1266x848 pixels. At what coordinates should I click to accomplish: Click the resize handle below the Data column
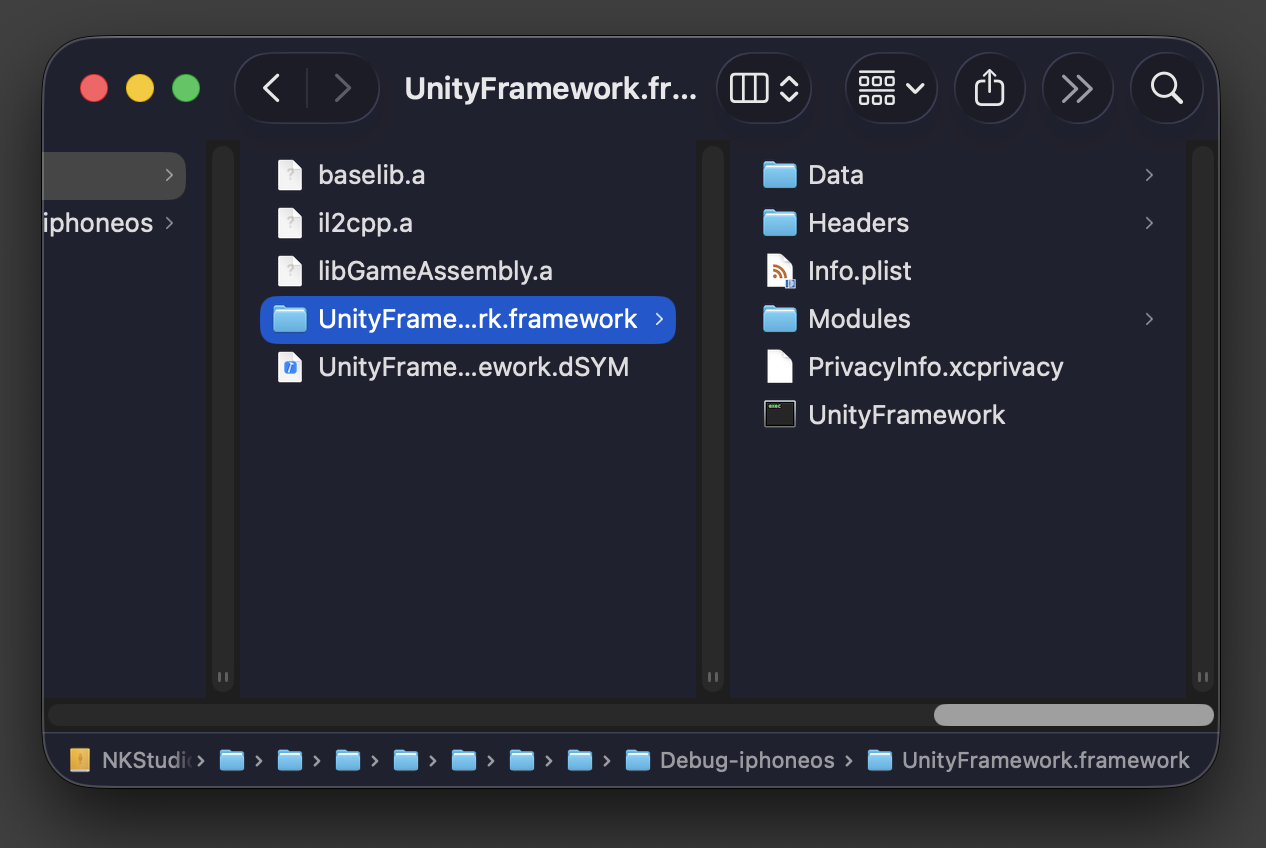pyautogui.click(x=1203, y=677)
